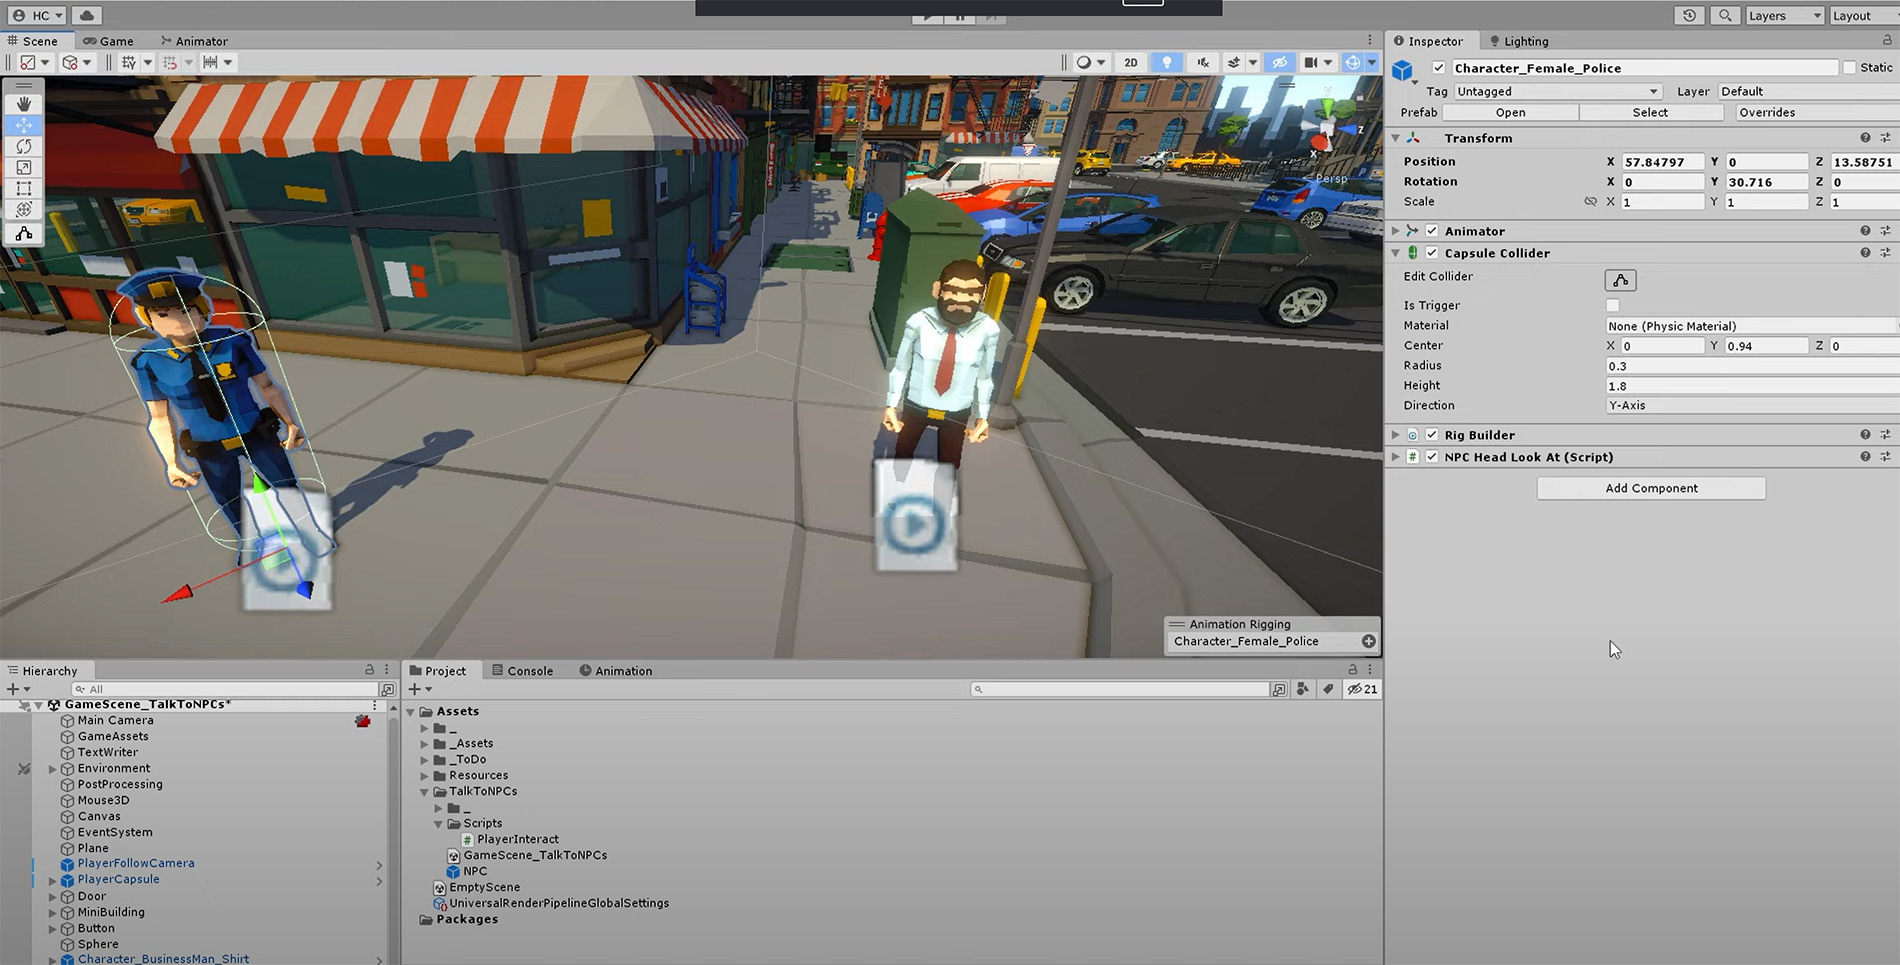Viewport: 1900px width, 965px height.
Task: Click the prefab Overrides button
Action: 1767,112
